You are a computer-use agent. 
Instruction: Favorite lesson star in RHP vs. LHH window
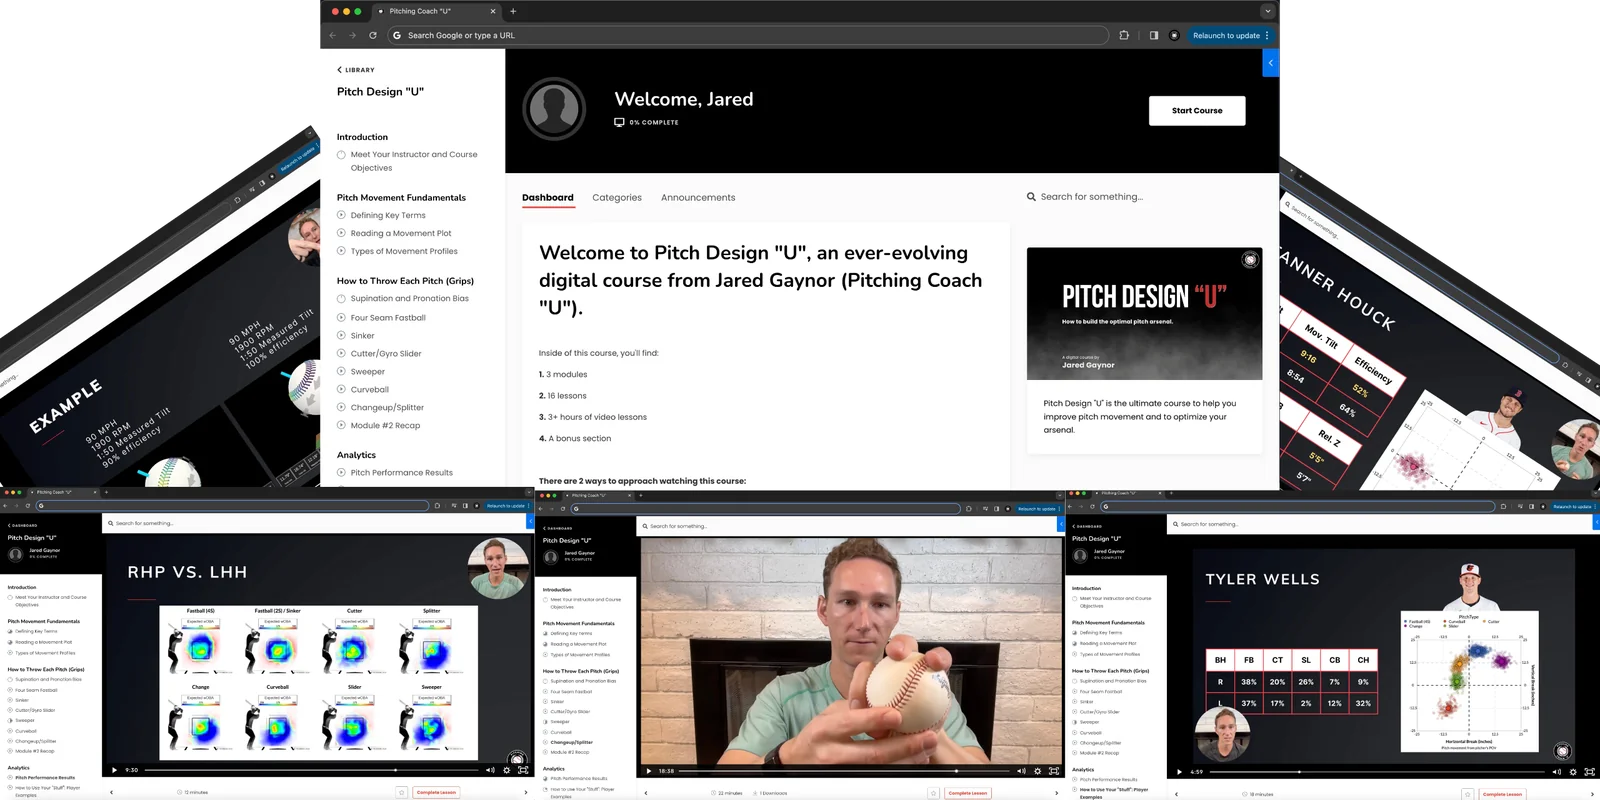402,792
